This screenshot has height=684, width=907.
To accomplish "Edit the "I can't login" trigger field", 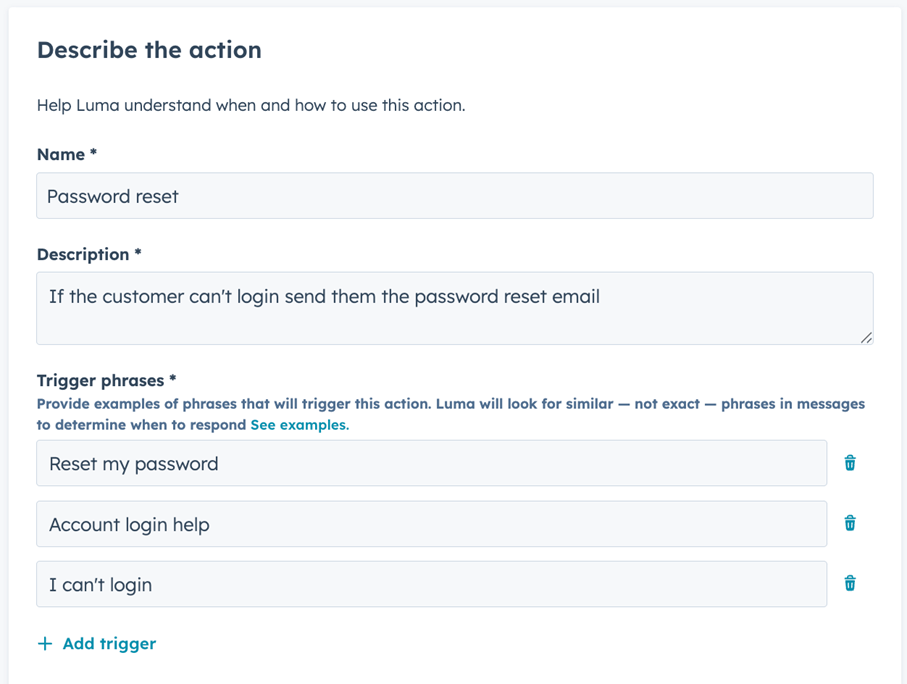I will coord(432,584).
